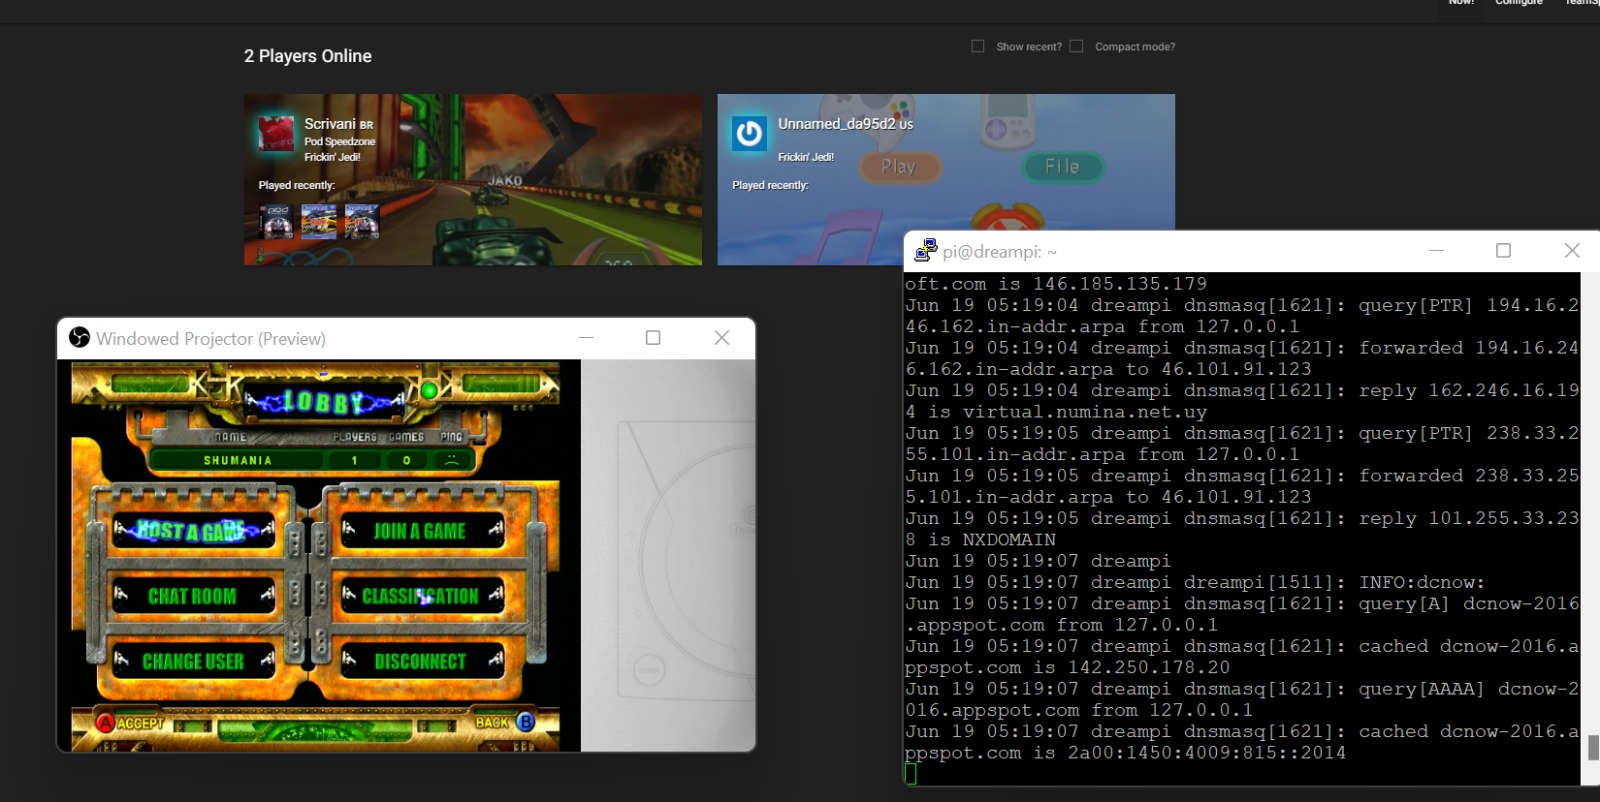
Task: Click the Unnamed_da95d2 power-icon avatar
Action: 749,133
